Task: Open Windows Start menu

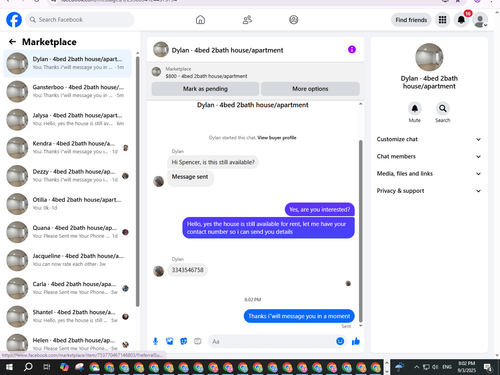Action: [9, 367]
